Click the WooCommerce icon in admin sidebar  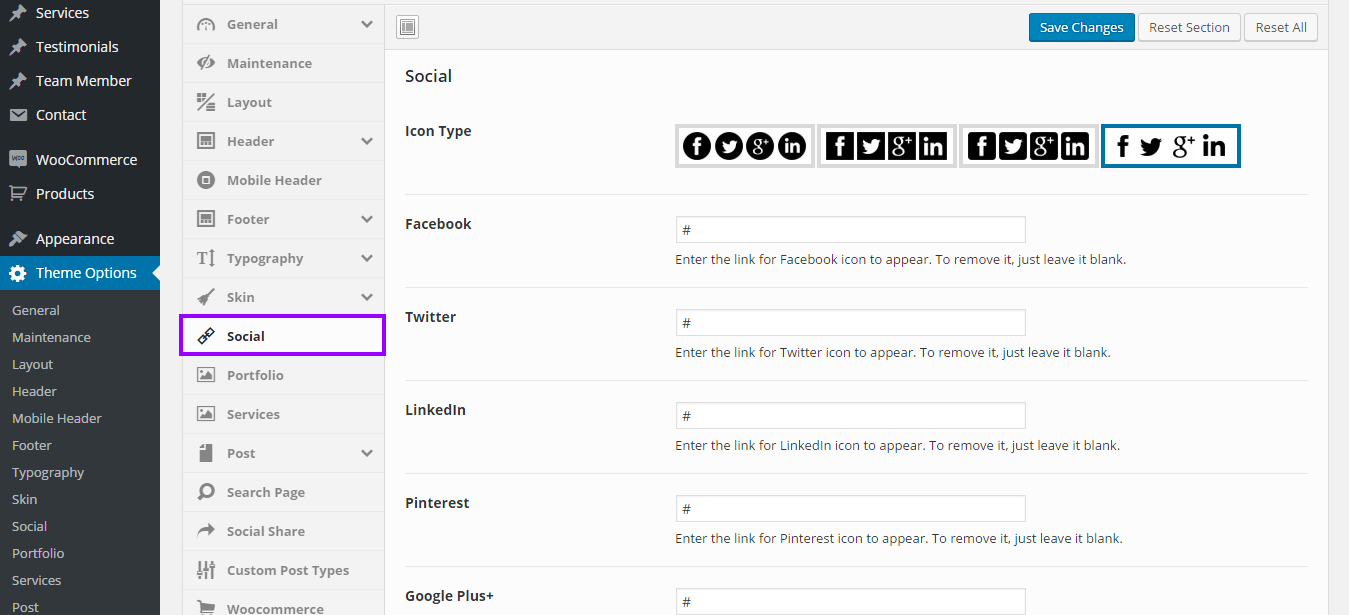tap(18, 160)
